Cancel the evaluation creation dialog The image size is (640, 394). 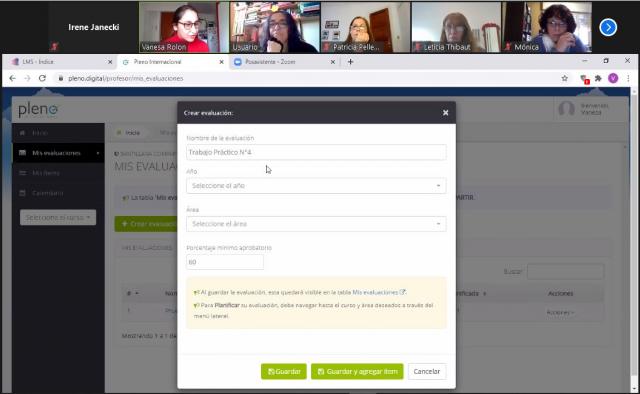coord(427,371)
